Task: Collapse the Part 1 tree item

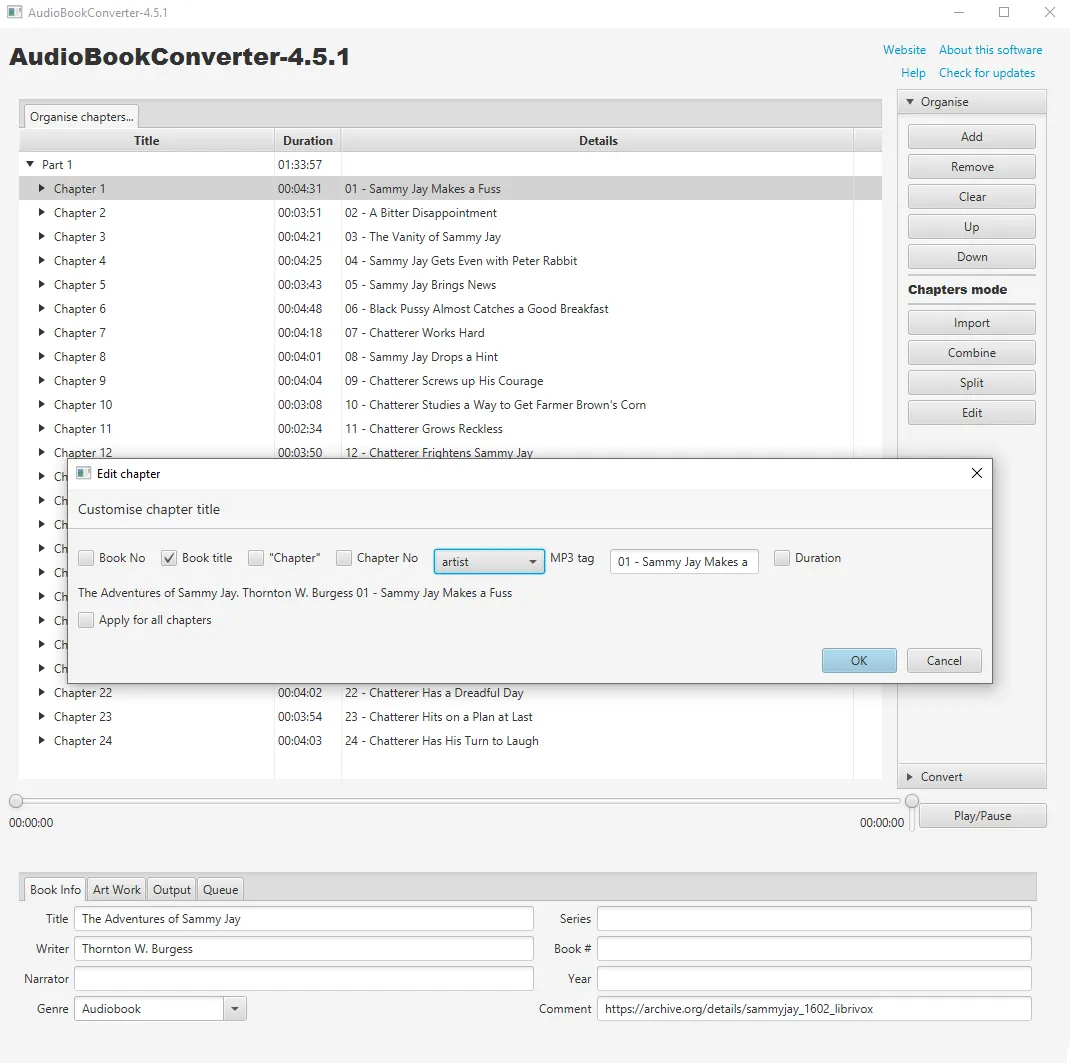Action: pos(30,164)
